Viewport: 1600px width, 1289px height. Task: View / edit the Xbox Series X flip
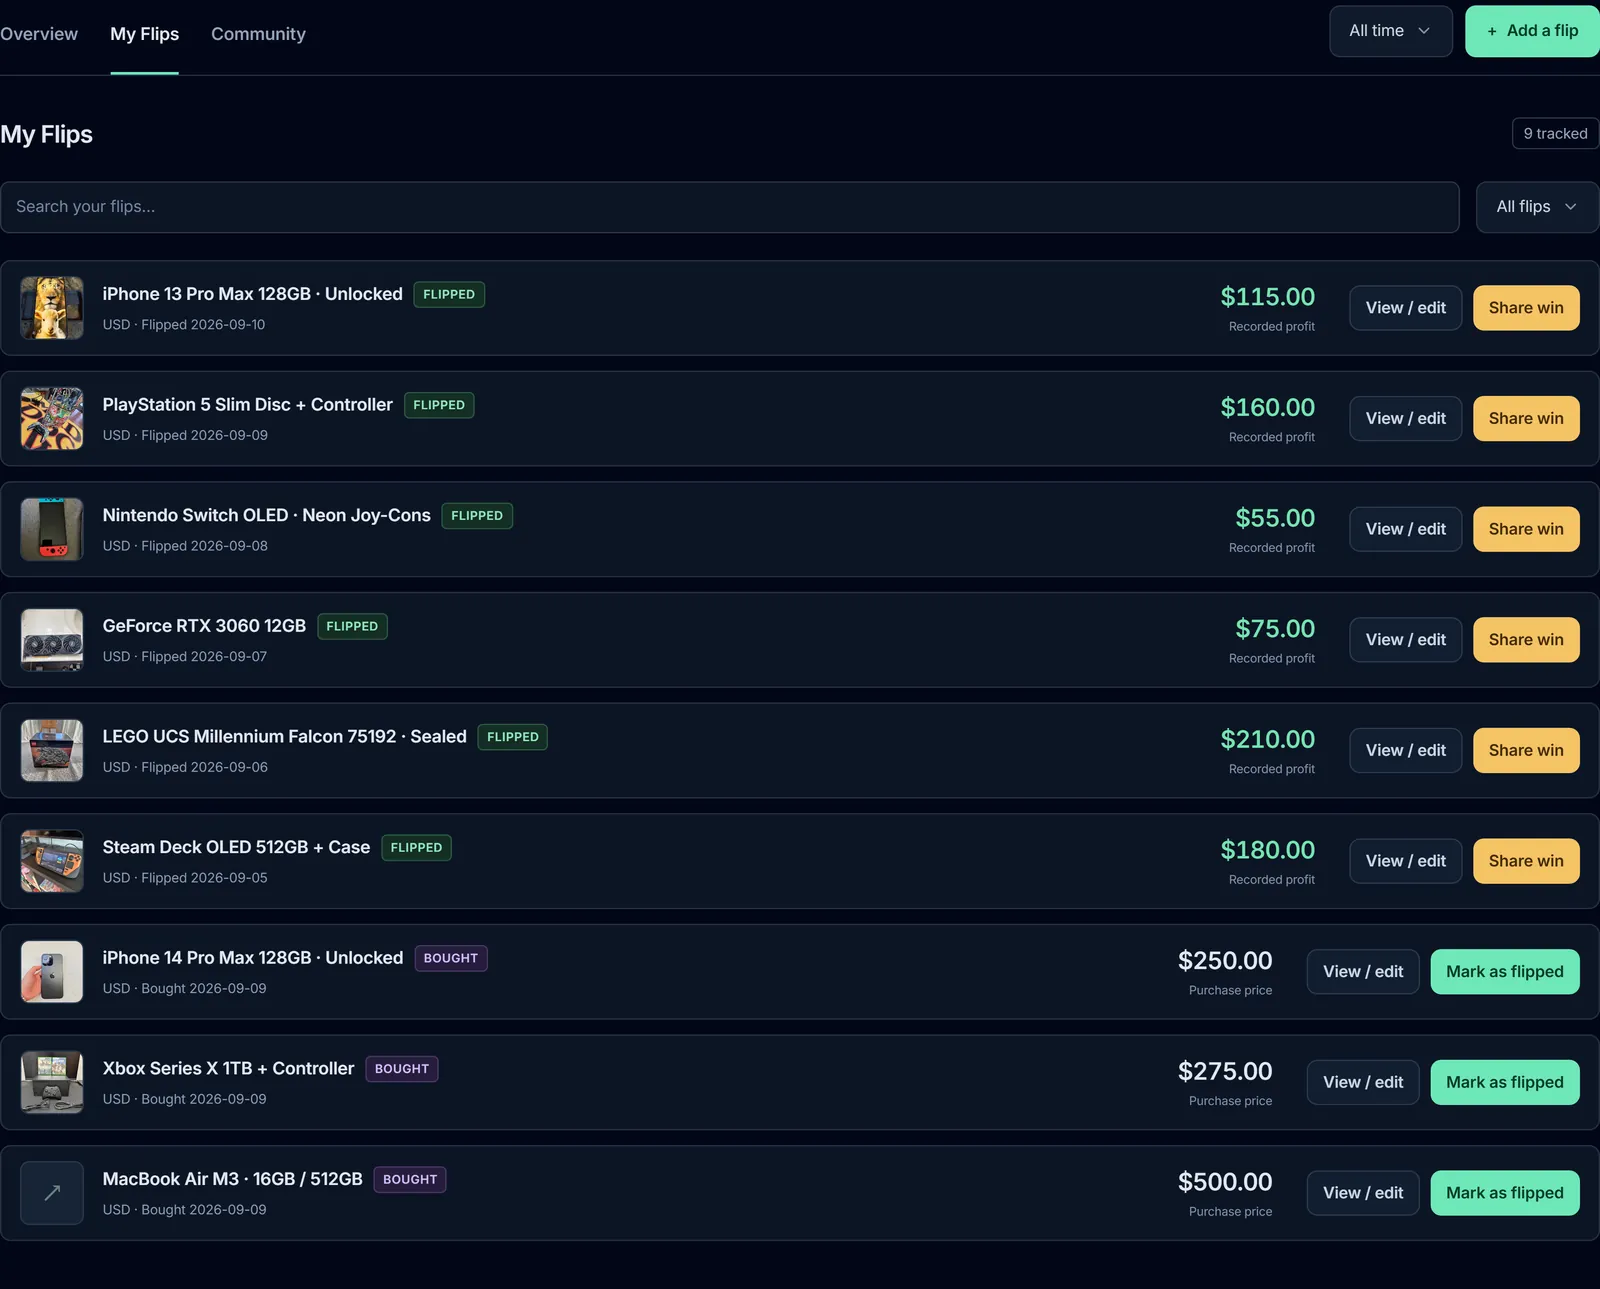(x=1363, y=1082)
